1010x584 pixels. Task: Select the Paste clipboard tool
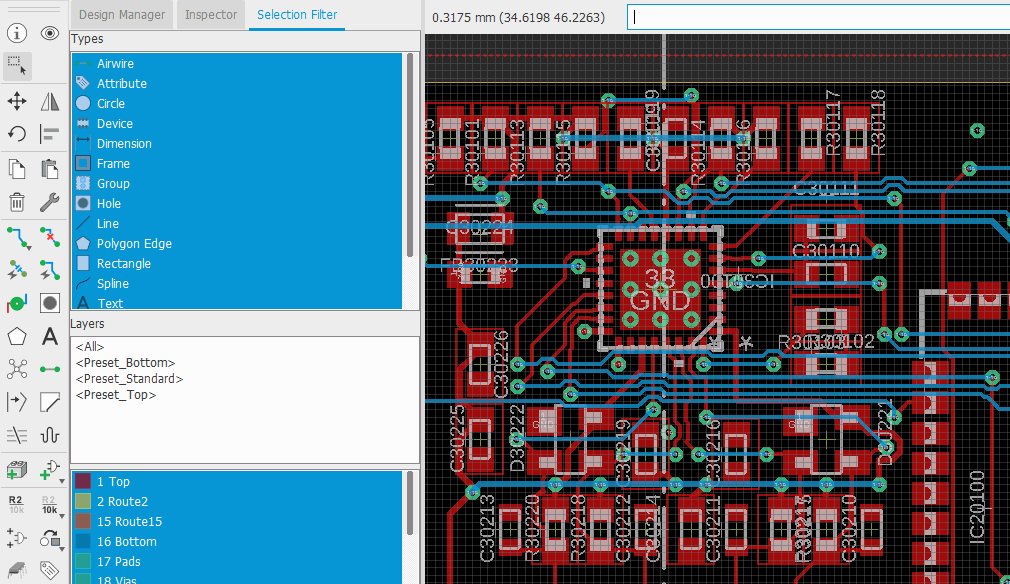coord(50,168)
